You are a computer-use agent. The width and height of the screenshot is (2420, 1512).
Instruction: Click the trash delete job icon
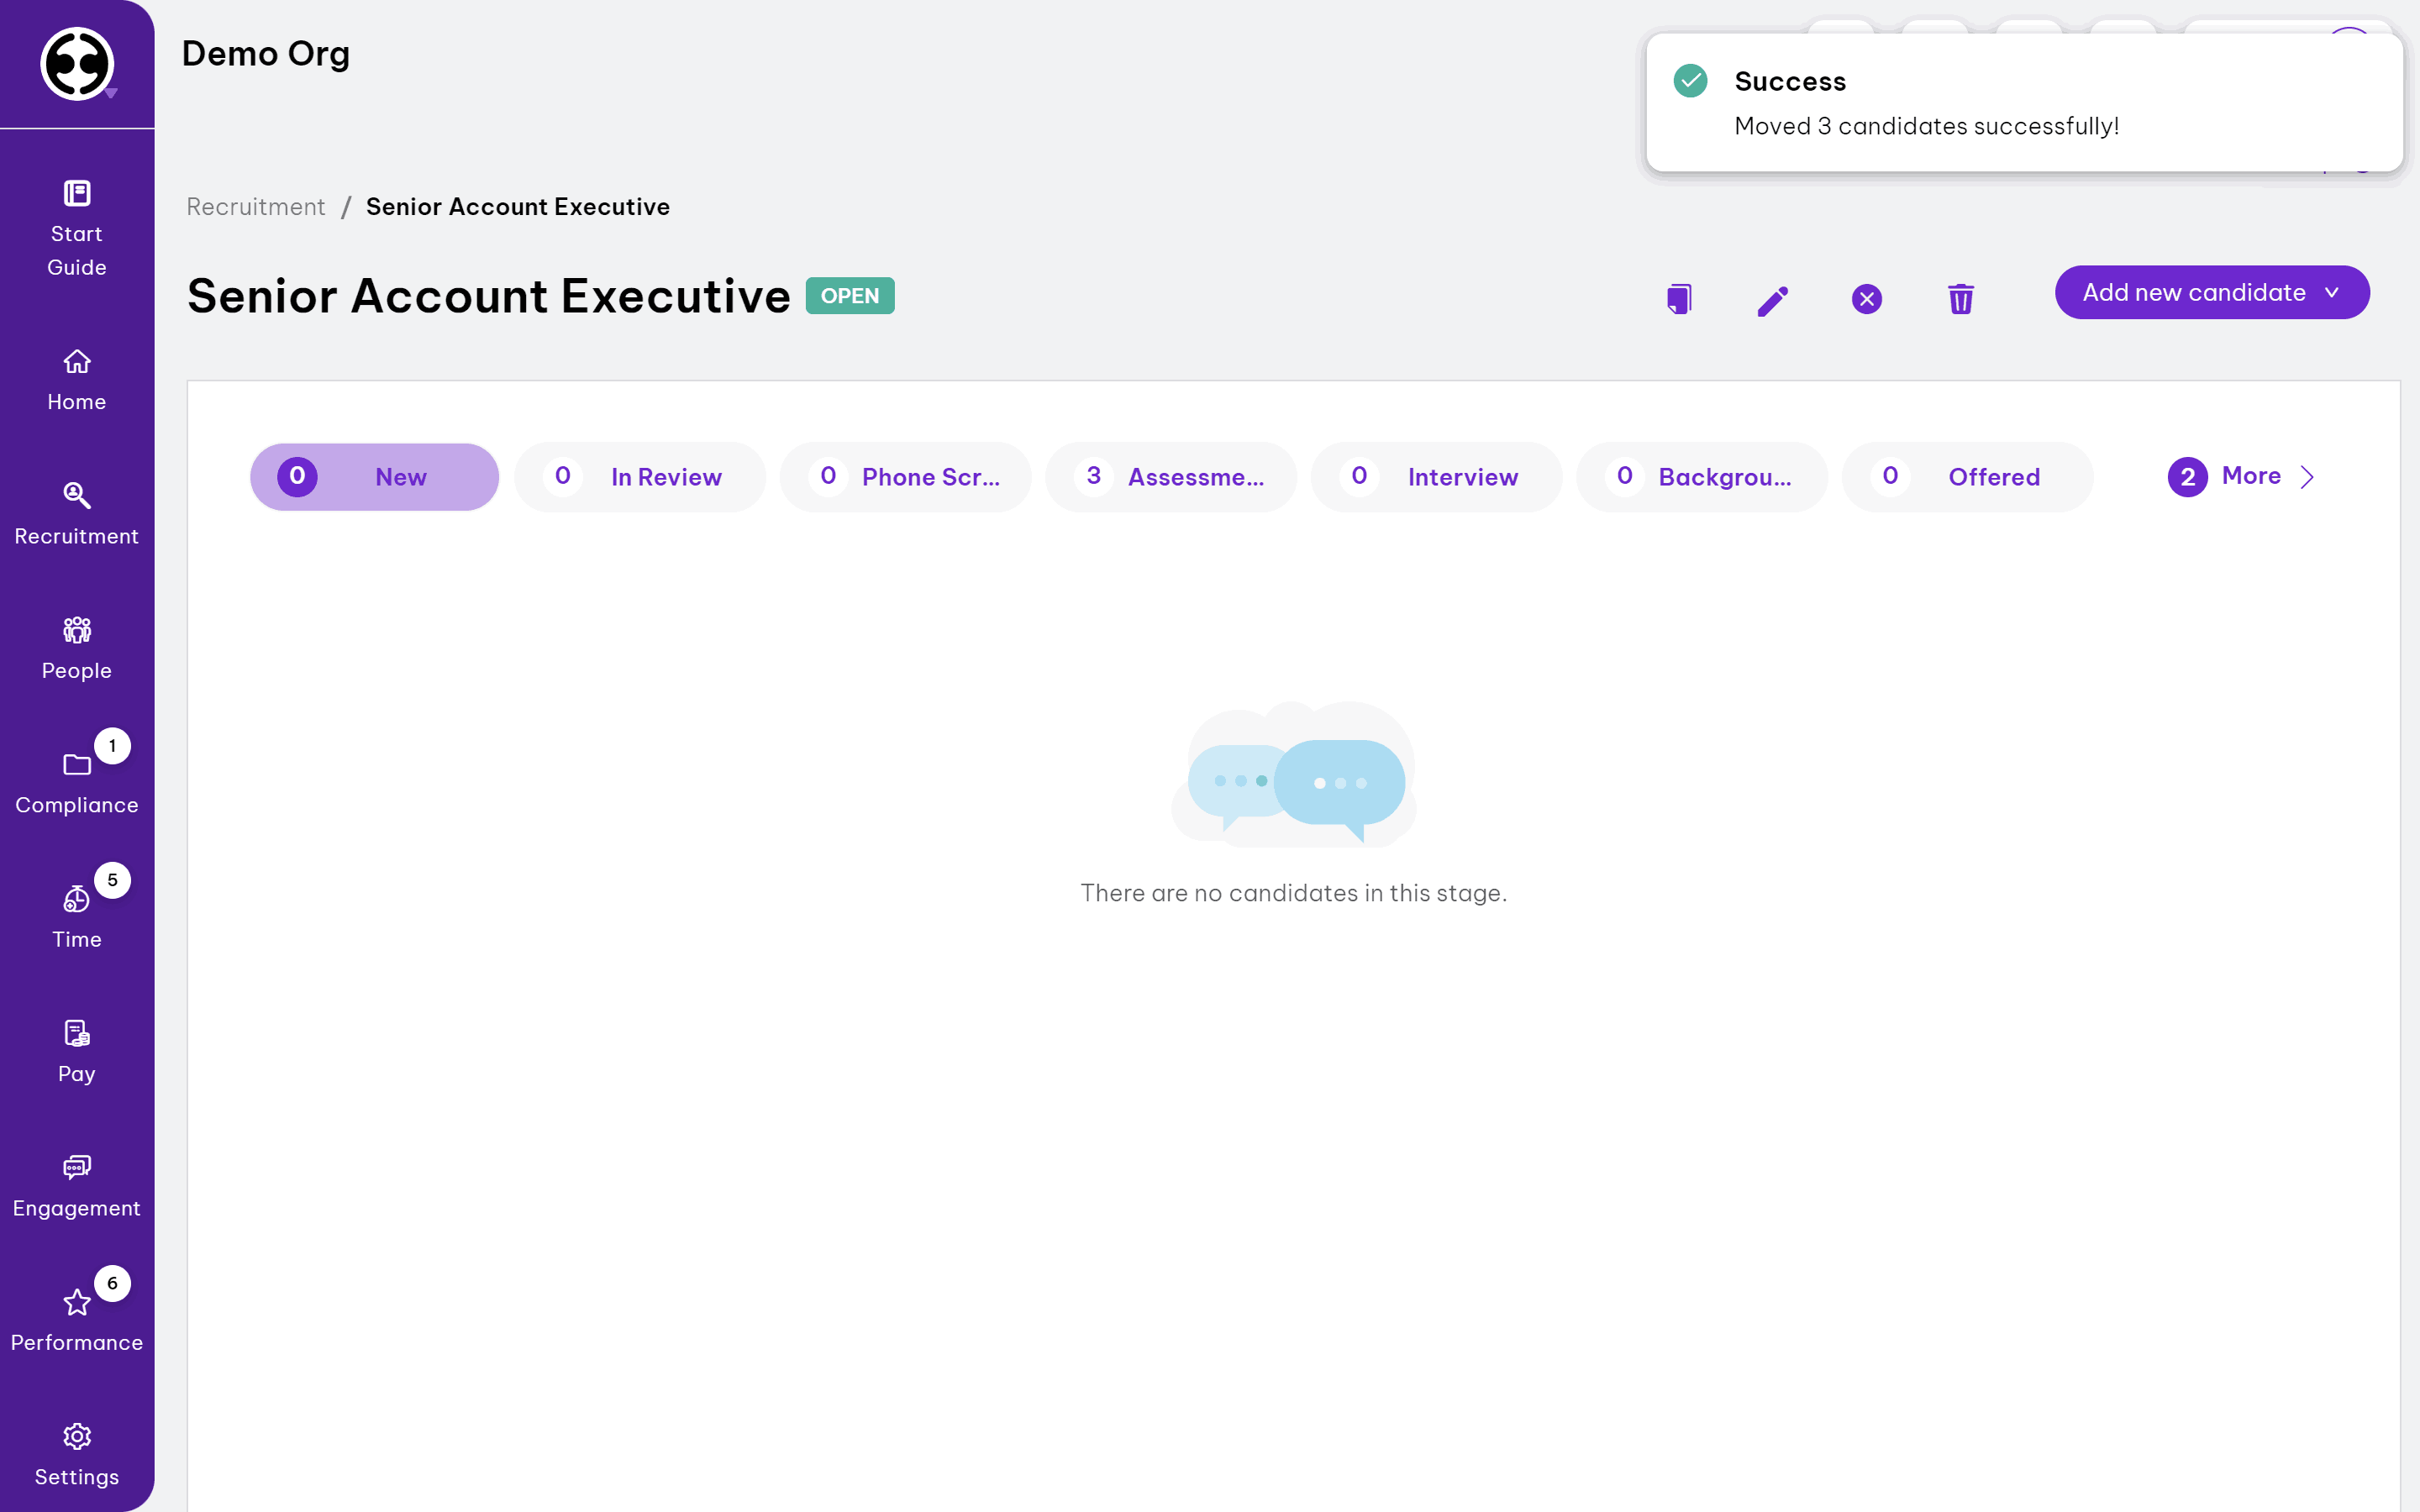pyautogui.click(x=1960, y=298)
